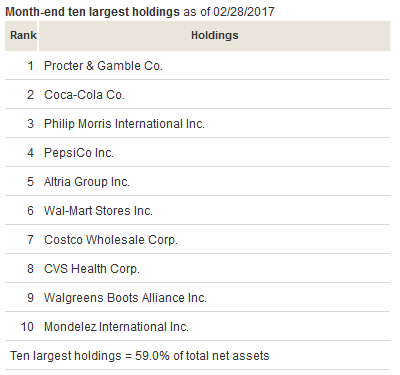Click rank number 10 cell
Screen dimensions: 400x375
tap(27, 327)
